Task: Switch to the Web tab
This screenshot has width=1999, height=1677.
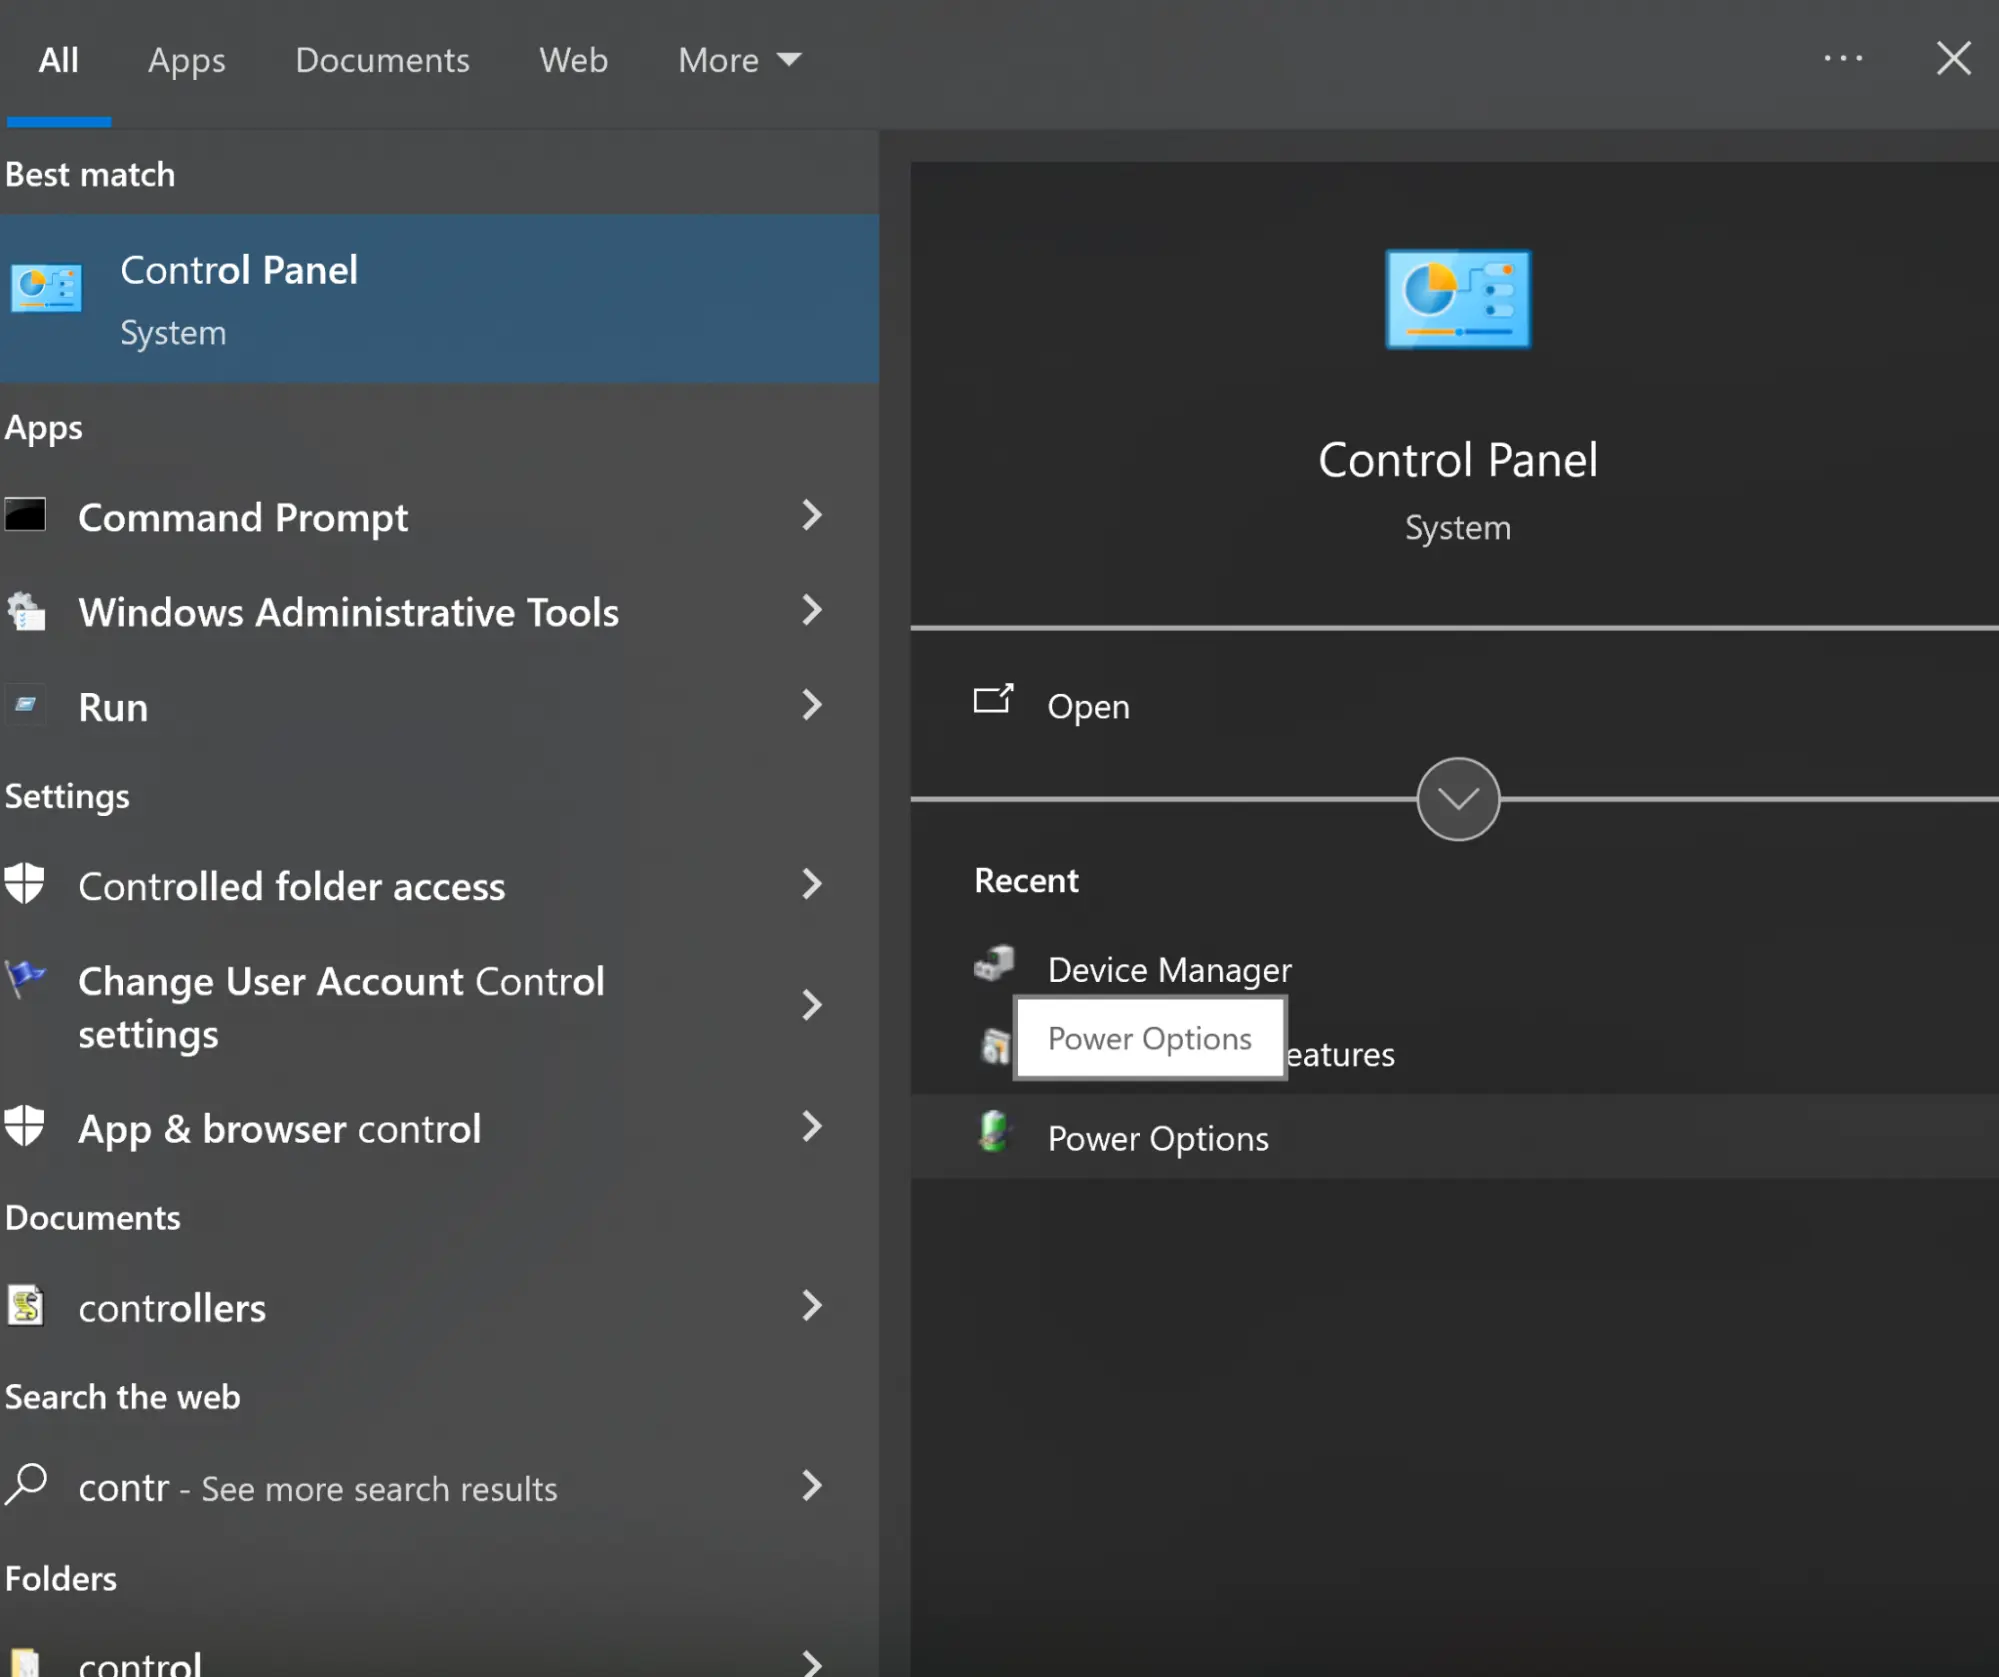Action: [573, 60]
